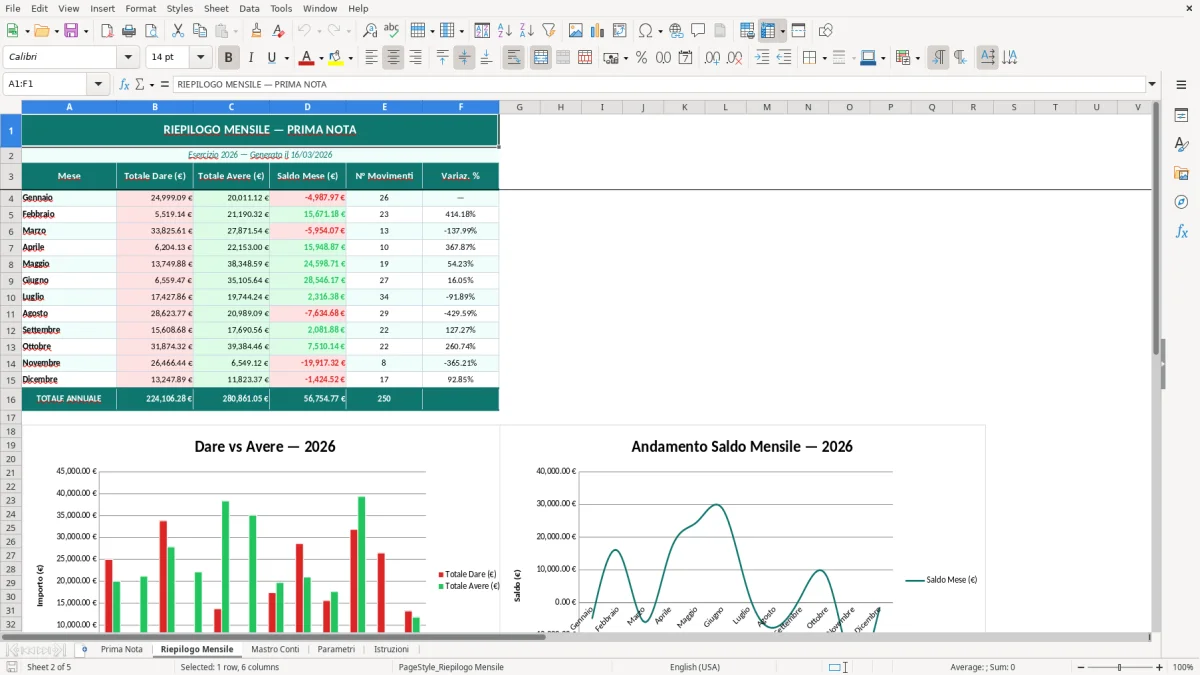Open sidebar Properties panel icon

(1181, 116)
